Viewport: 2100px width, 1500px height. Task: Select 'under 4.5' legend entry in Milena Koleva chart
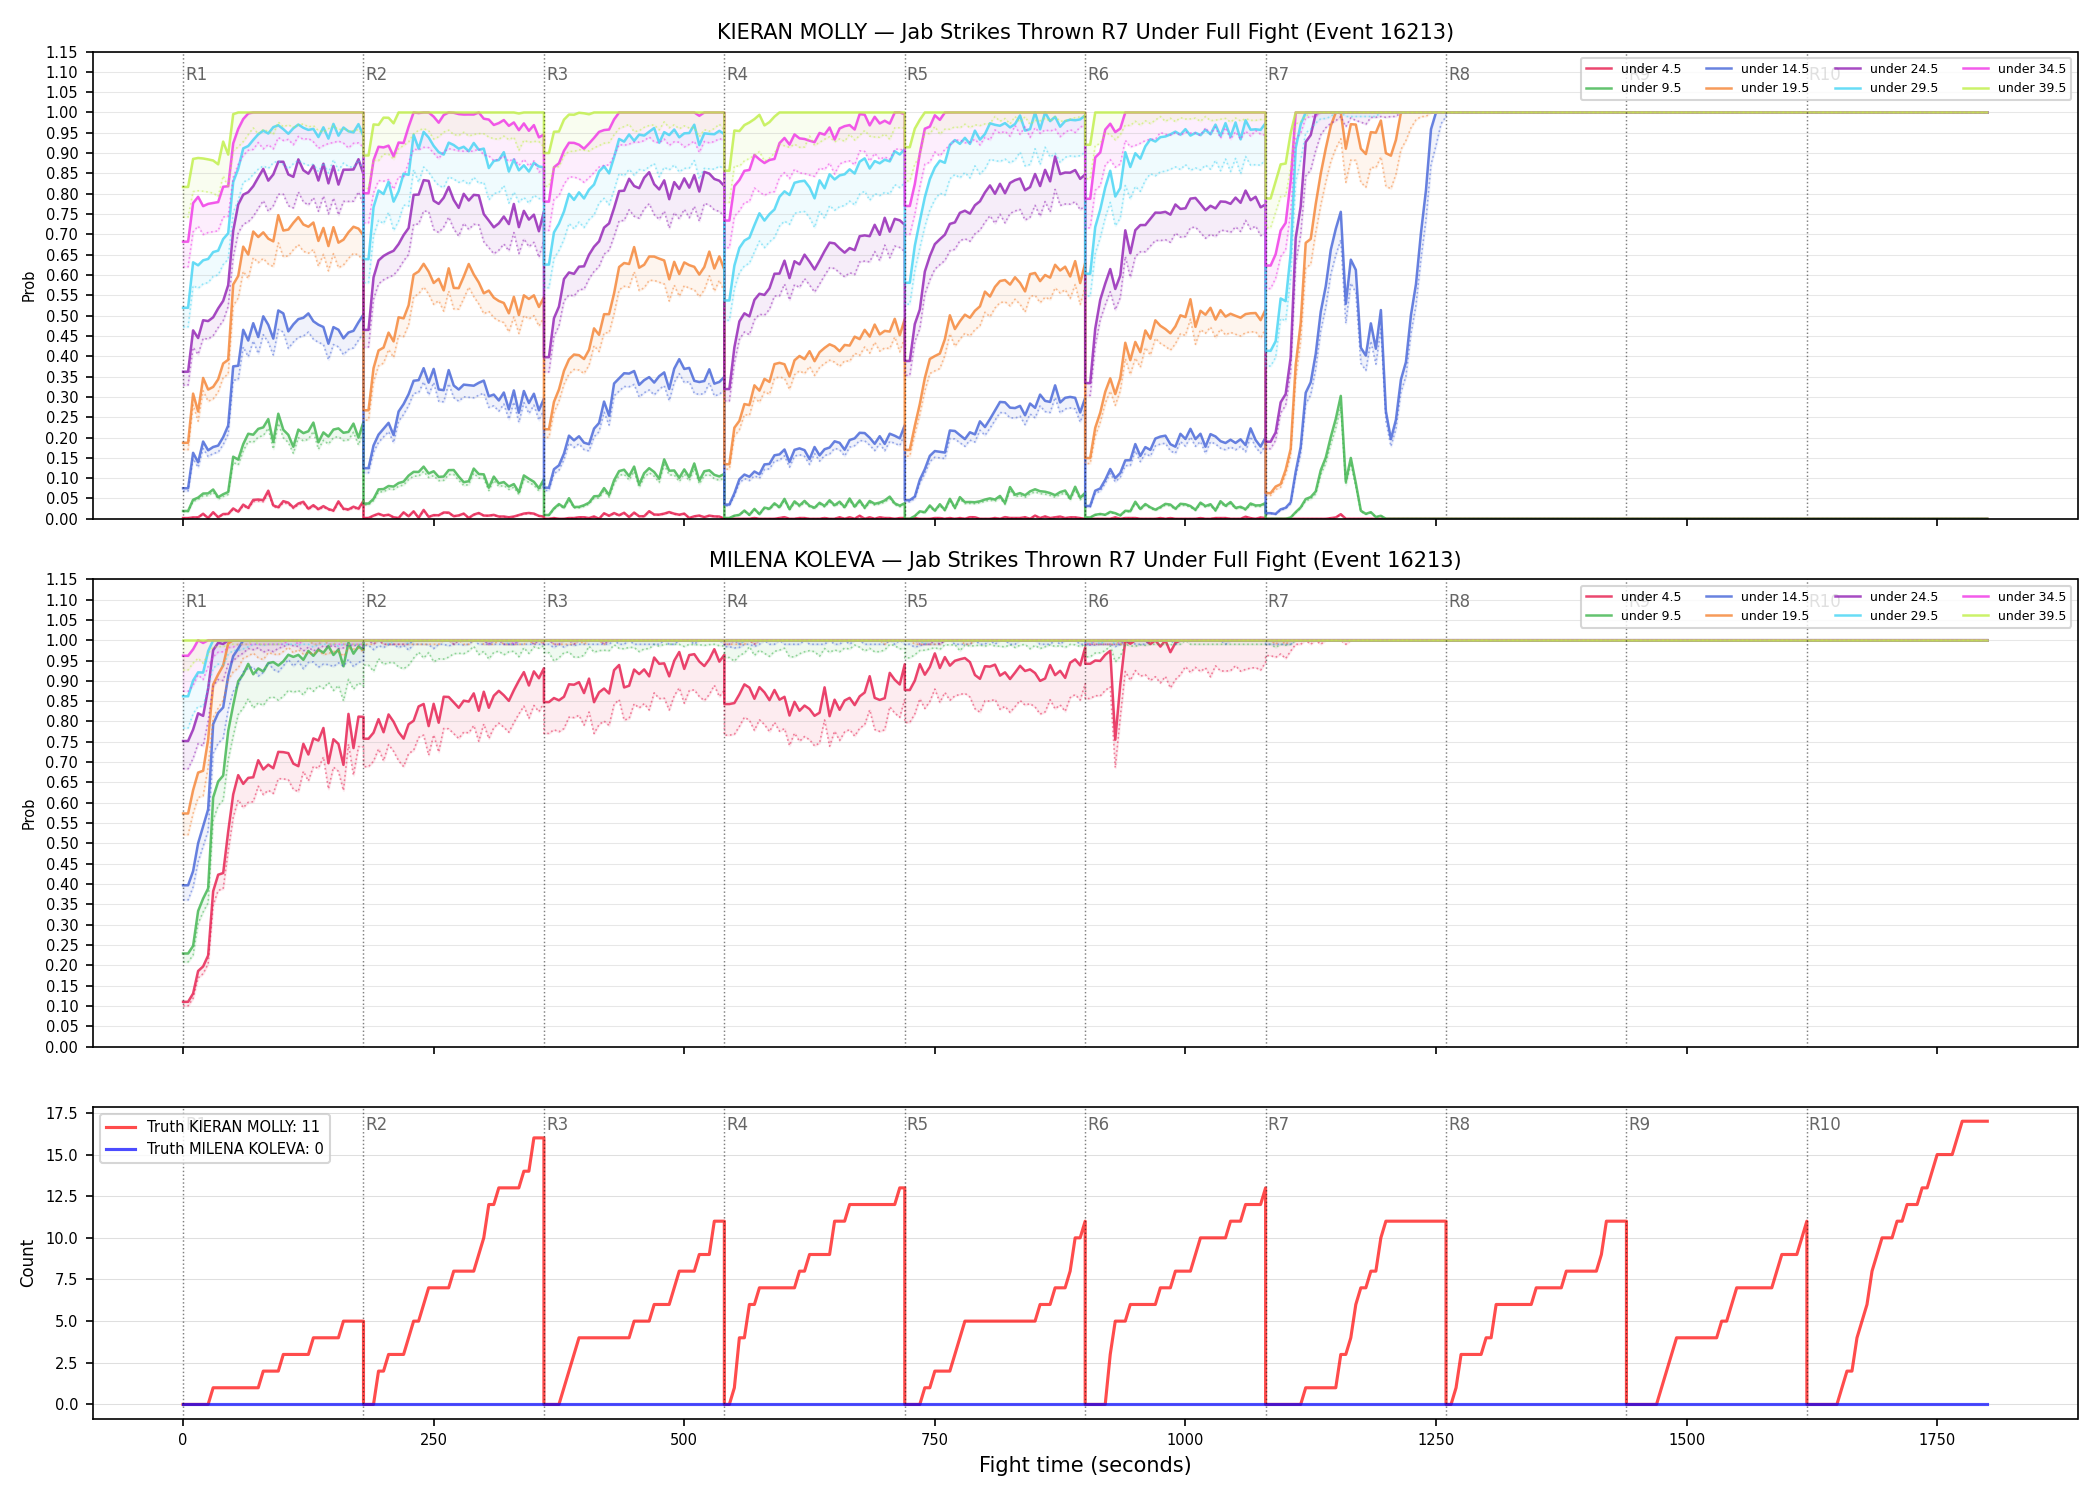(x=1633, y=597)
